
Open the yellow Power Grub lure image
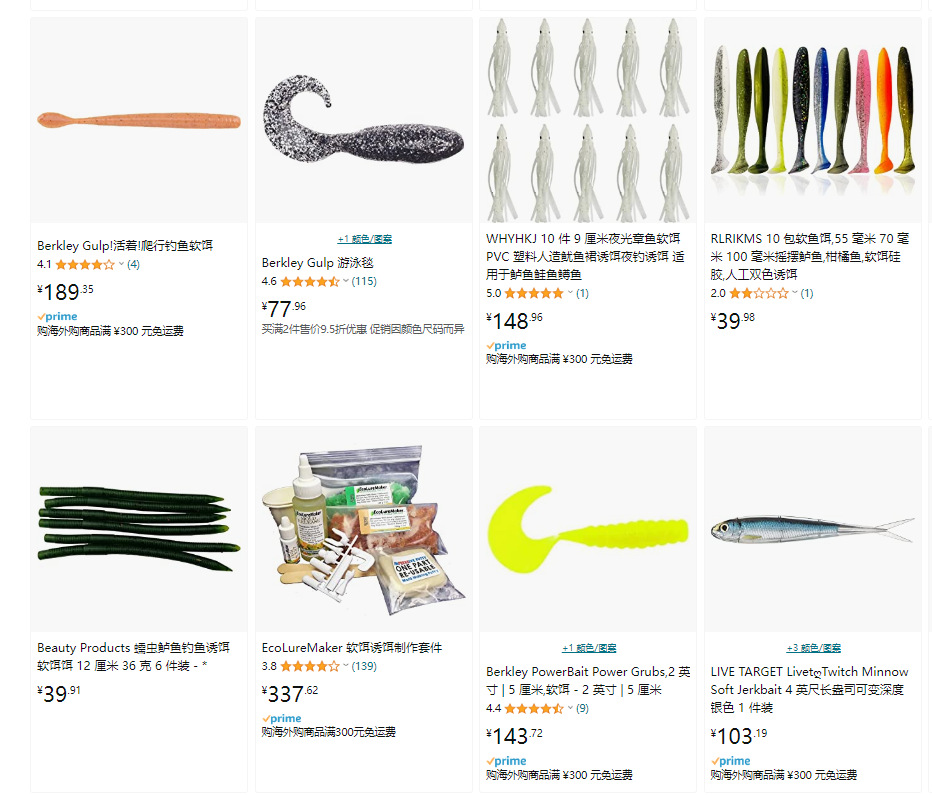[588, 529]
